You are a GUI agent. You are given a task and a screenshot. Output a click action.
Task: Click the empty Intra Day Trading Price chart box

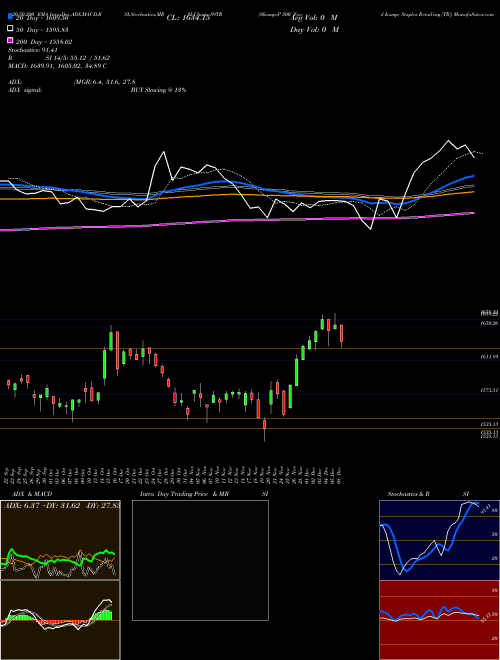200,560
